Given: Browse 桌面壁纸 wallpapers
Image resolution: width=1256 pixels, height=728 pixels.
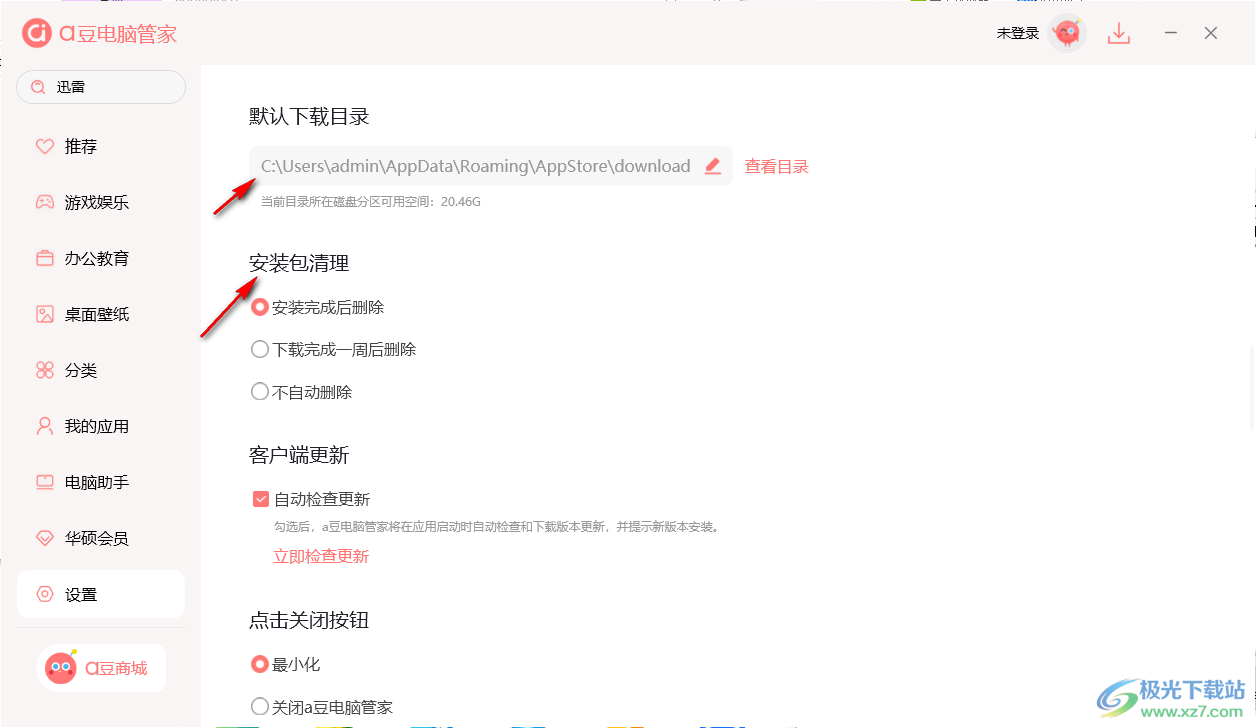Looking at the screenshot, I should [90, 313].
